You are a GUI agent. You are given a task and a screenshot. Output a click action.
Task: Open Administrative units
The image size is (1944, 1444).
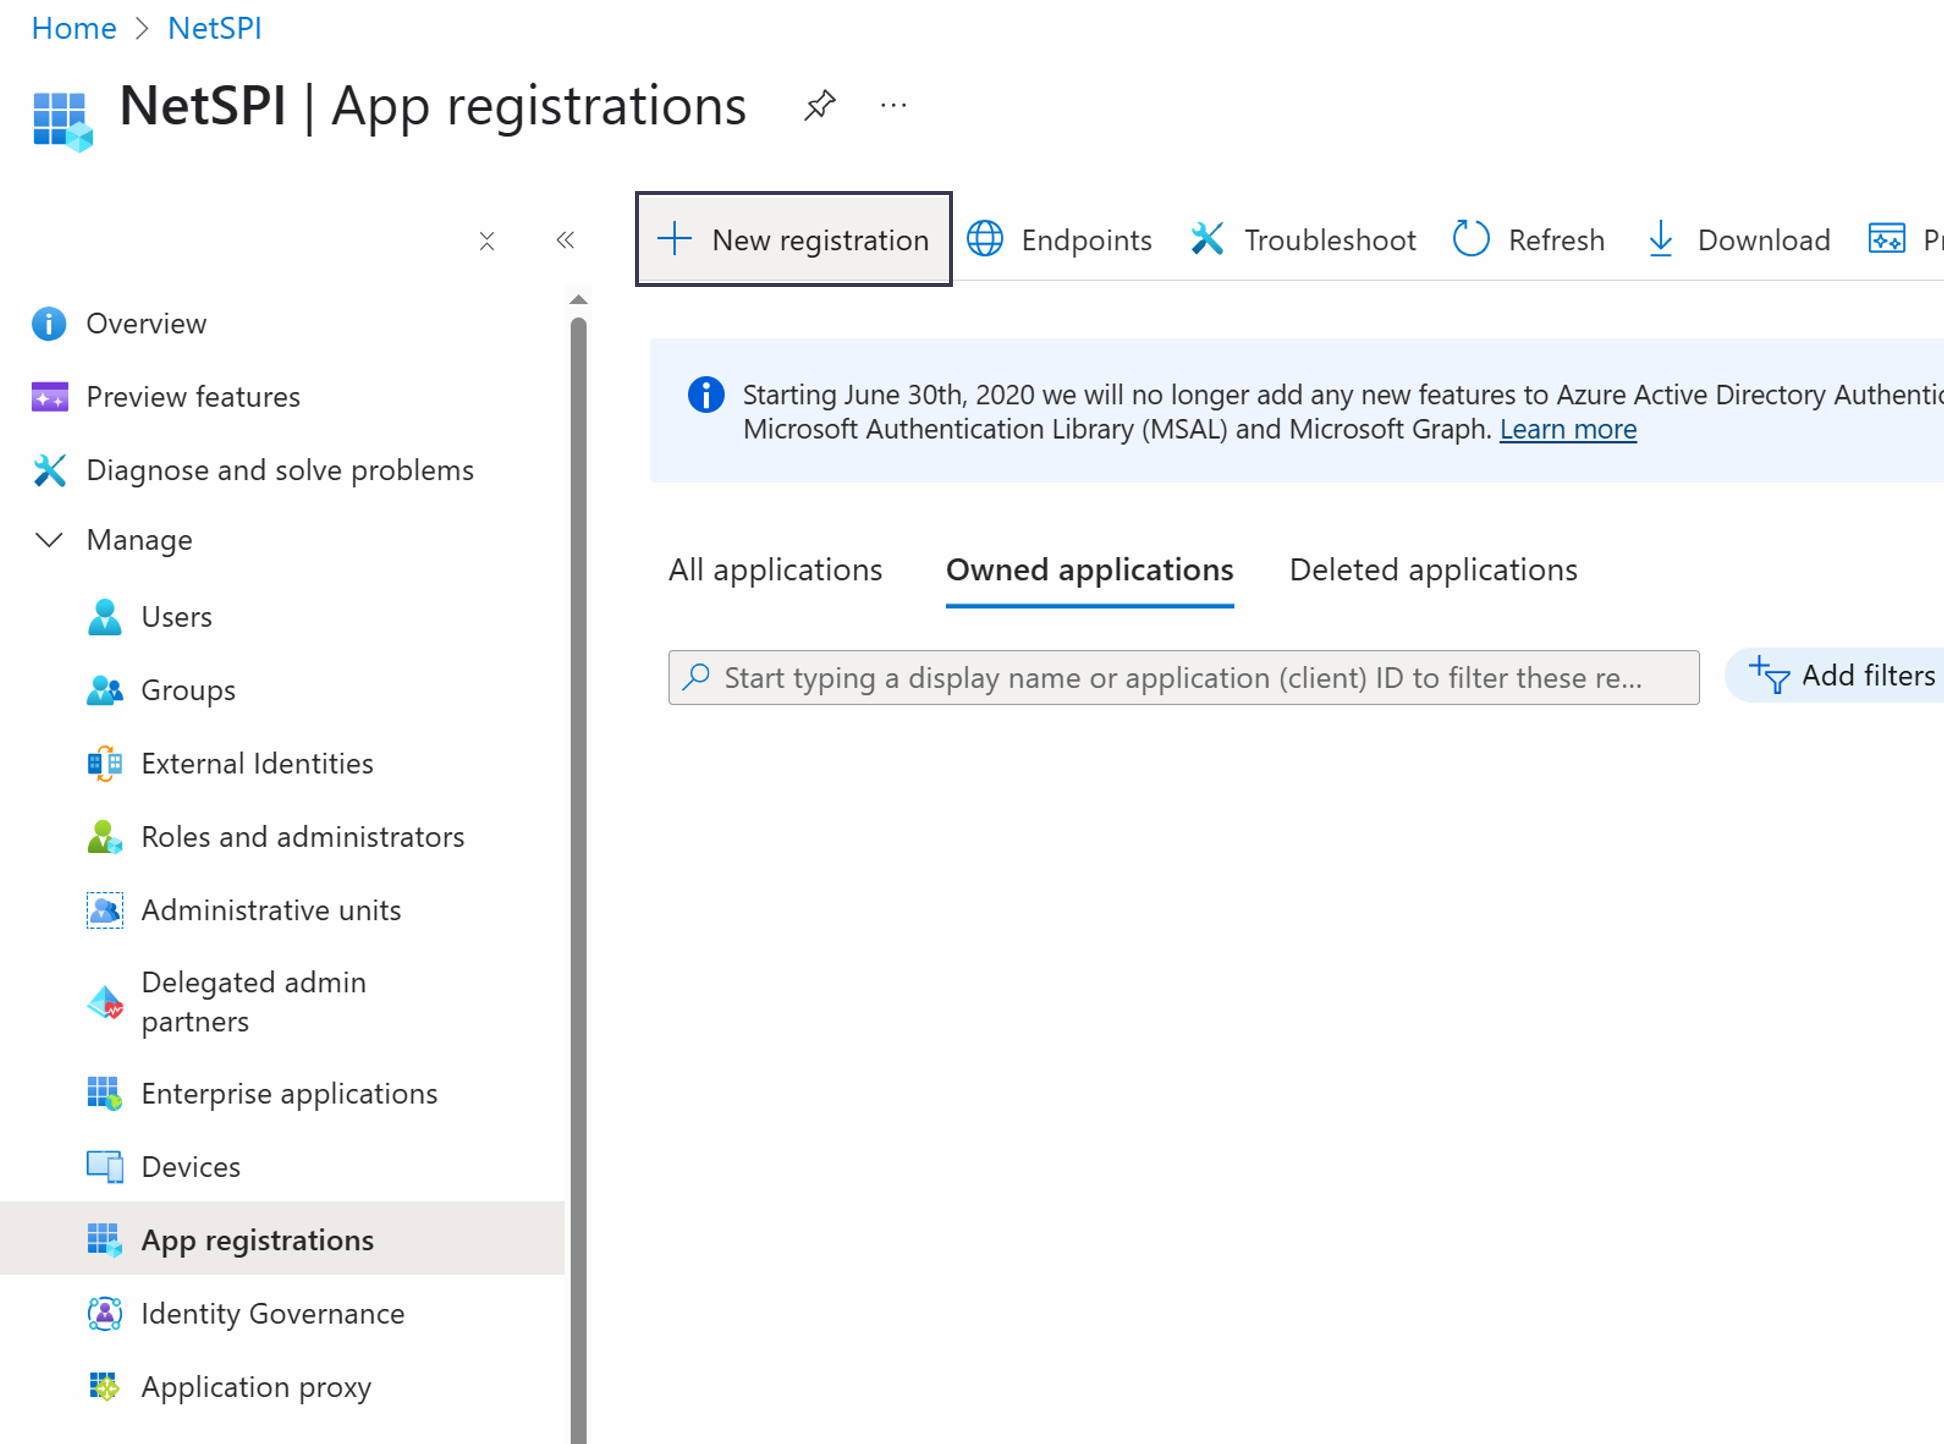[271, 910]
